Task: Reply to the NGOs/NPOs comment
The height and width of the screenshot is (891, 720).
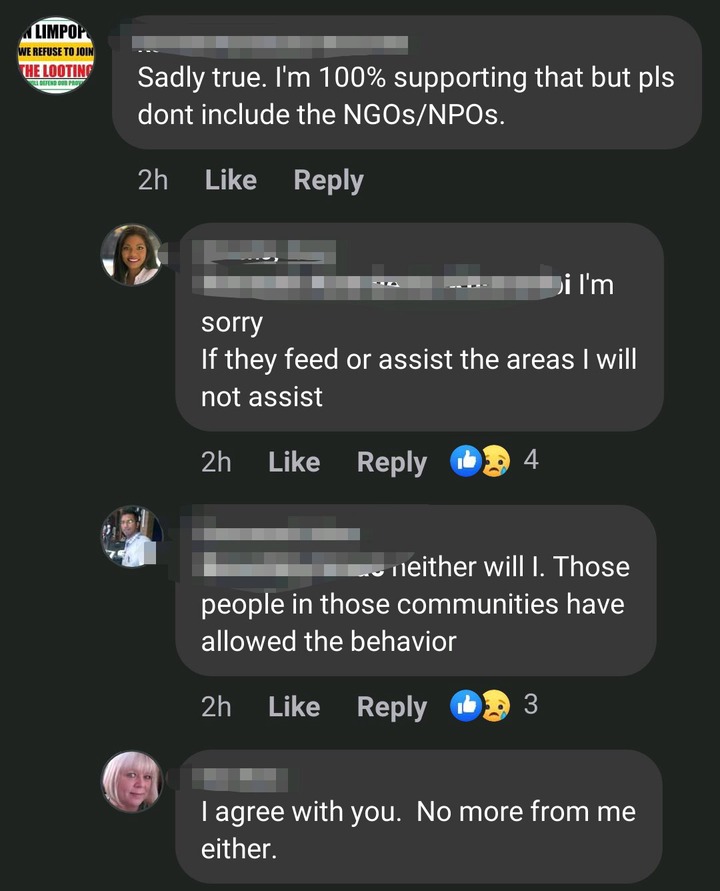Action: click(x=328, y=181)
